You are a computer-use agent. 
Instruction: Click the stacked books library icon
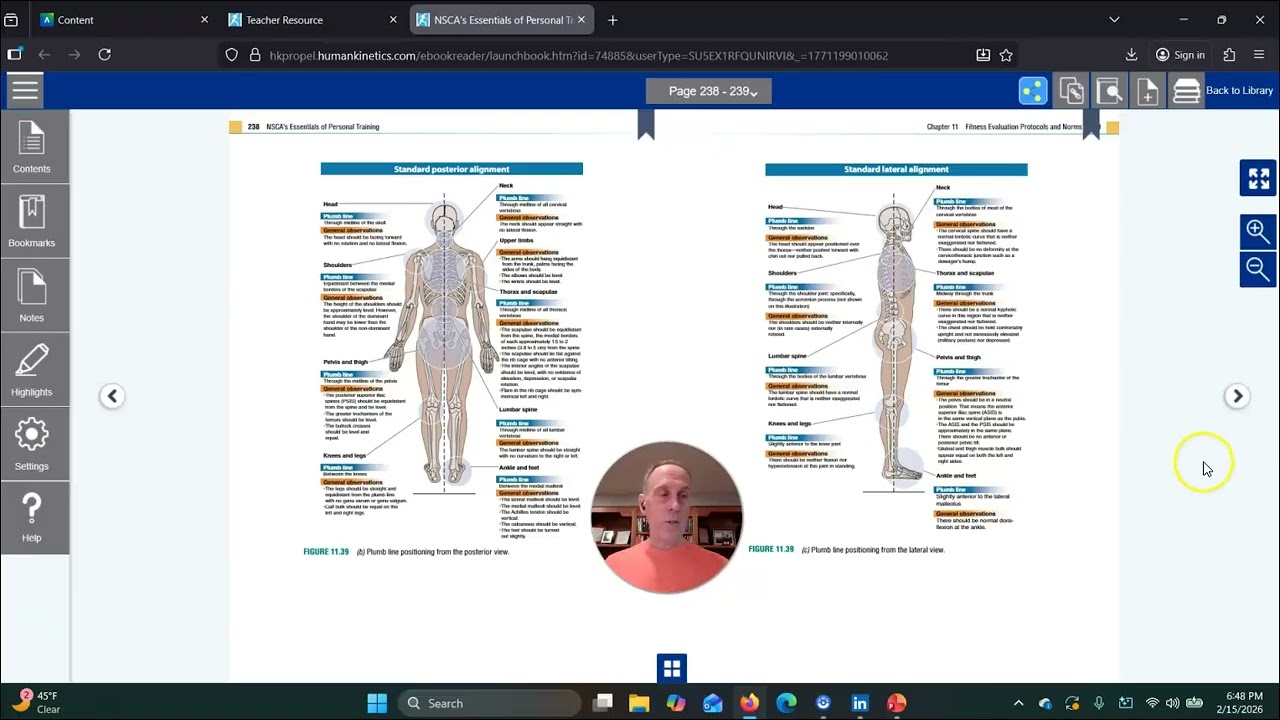click(1186, 91)
